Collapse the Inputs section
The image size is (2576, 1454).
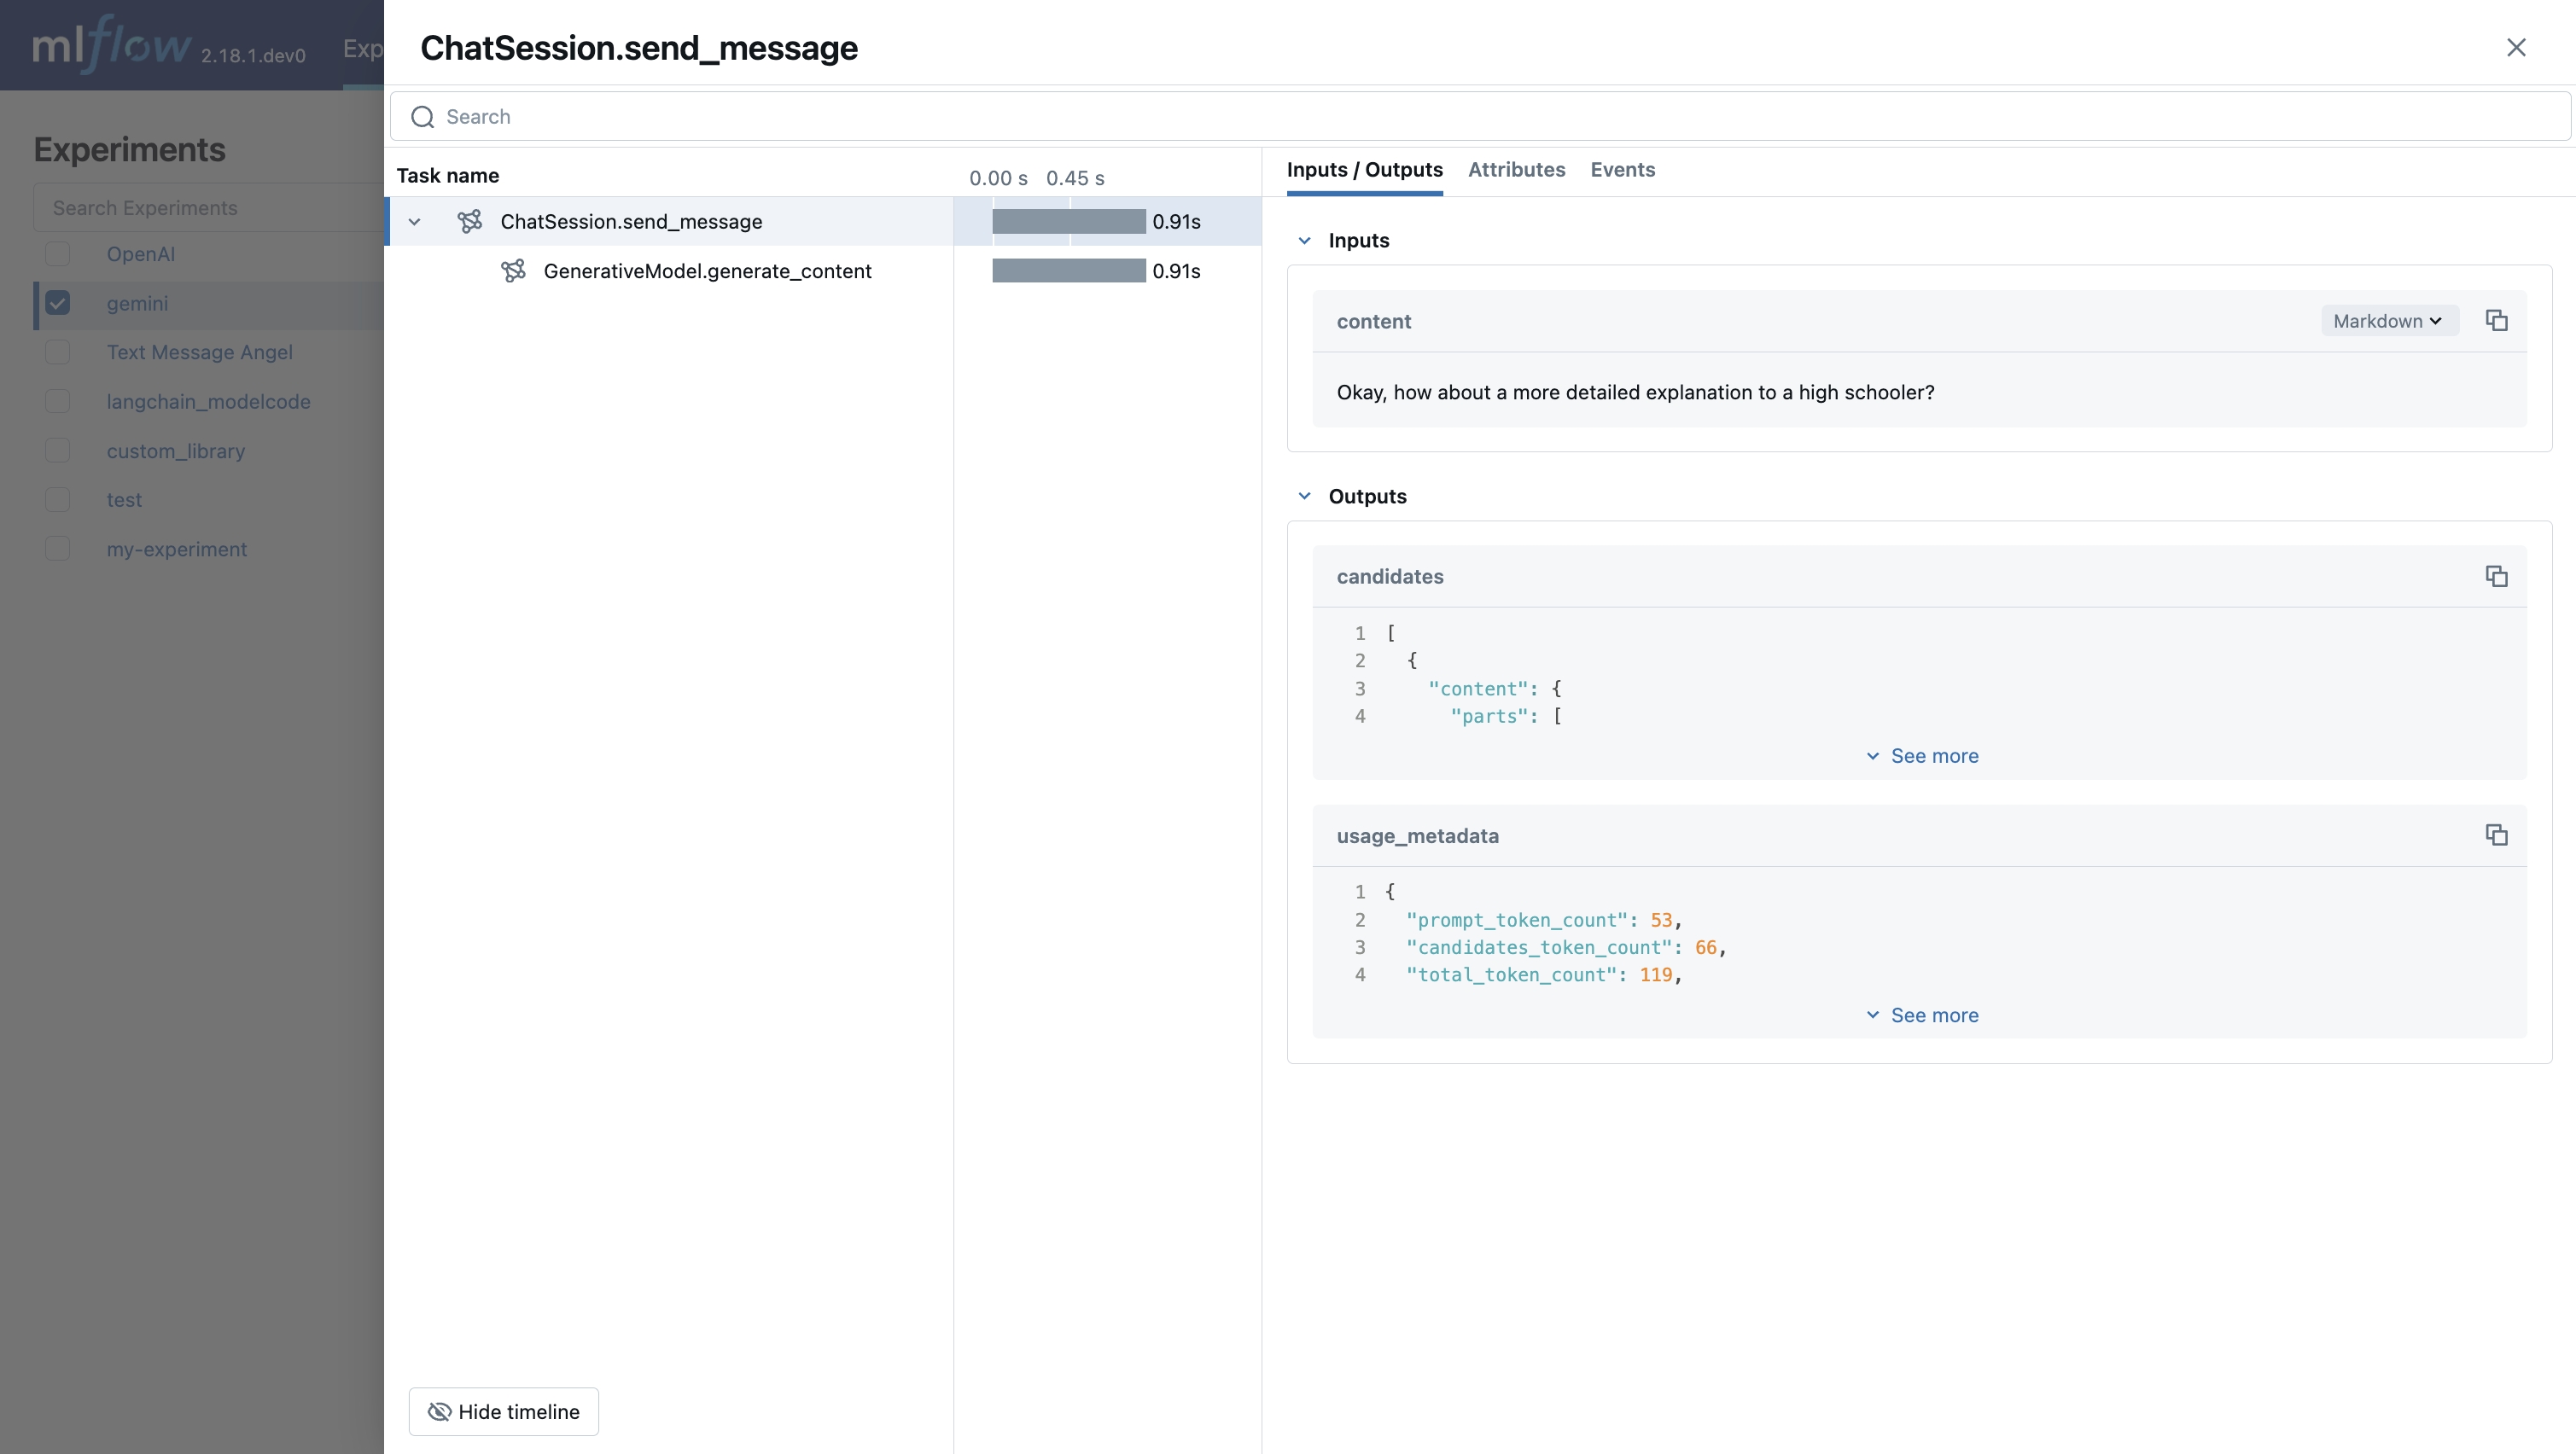1304,241
